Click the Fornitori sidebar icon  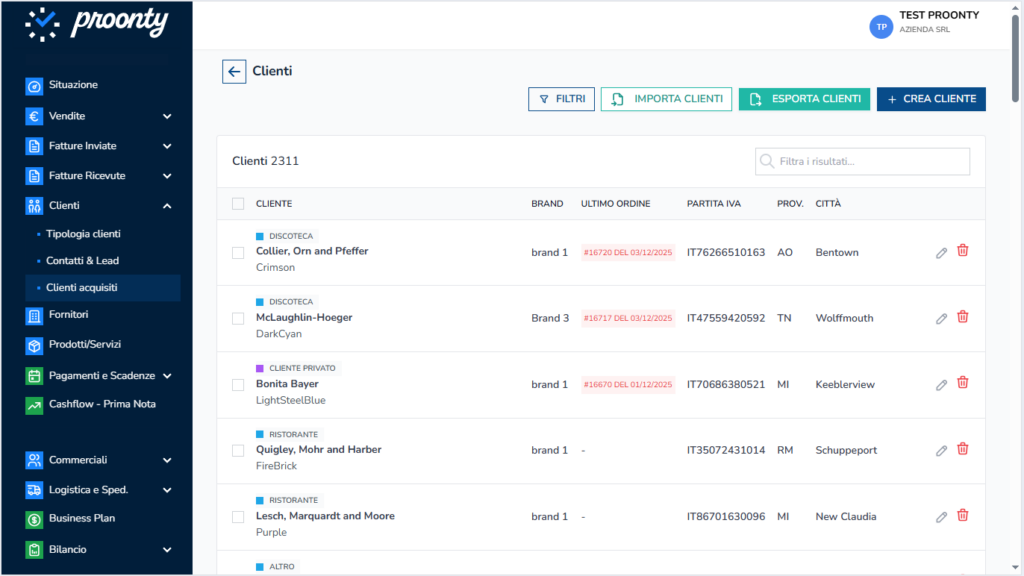(34, 315)
